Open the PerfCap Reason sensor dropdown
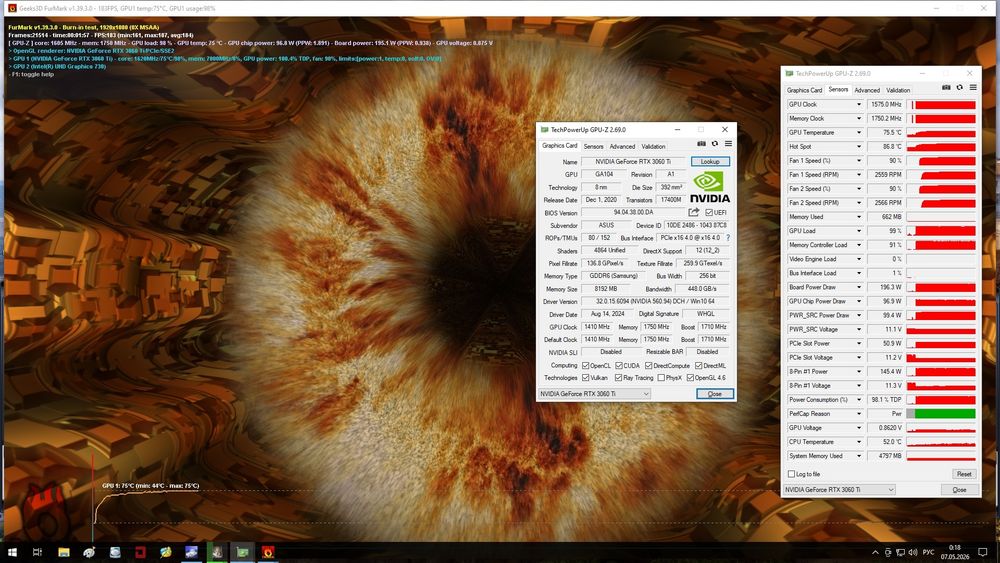Screen dimensions: 1000x563 coord(858,414)
